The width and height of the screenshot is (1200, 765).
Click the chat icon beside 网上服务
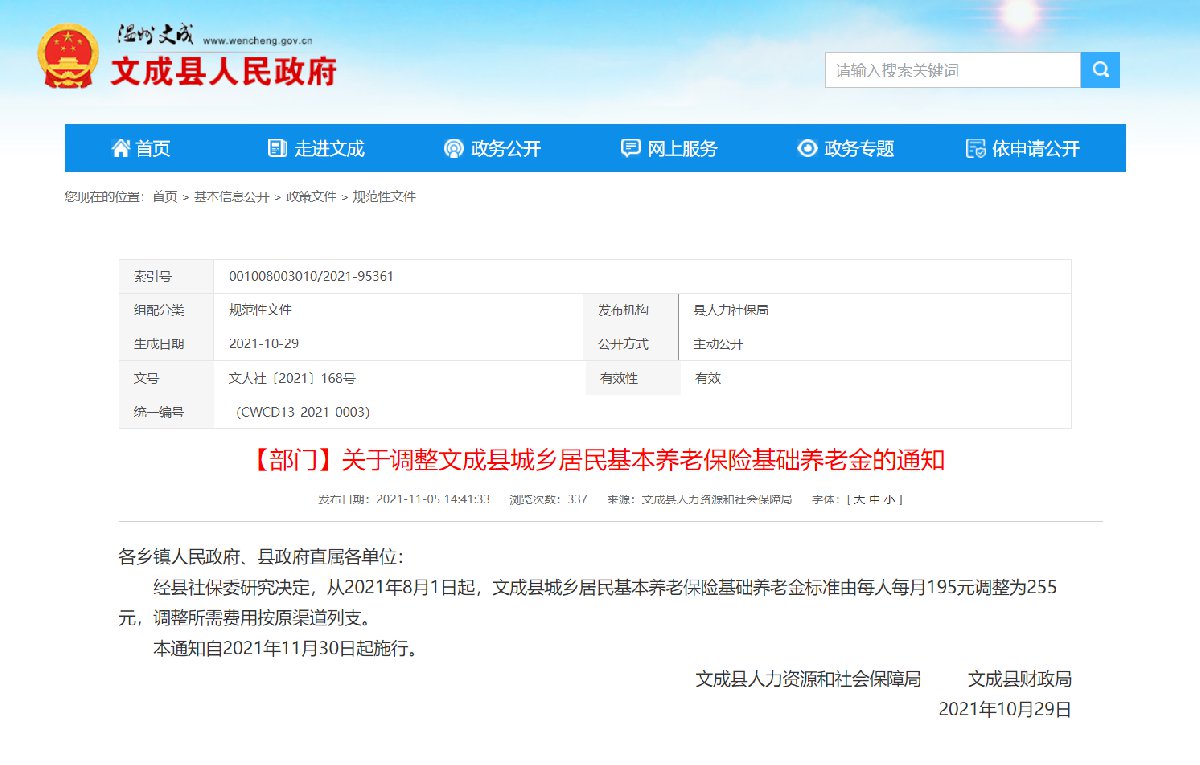630,148
